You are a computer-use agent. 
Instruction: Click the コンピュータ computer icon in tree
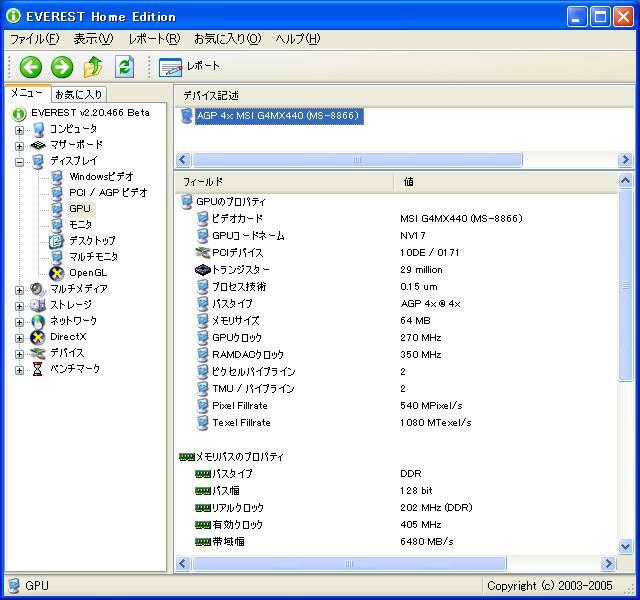point(38,129)
